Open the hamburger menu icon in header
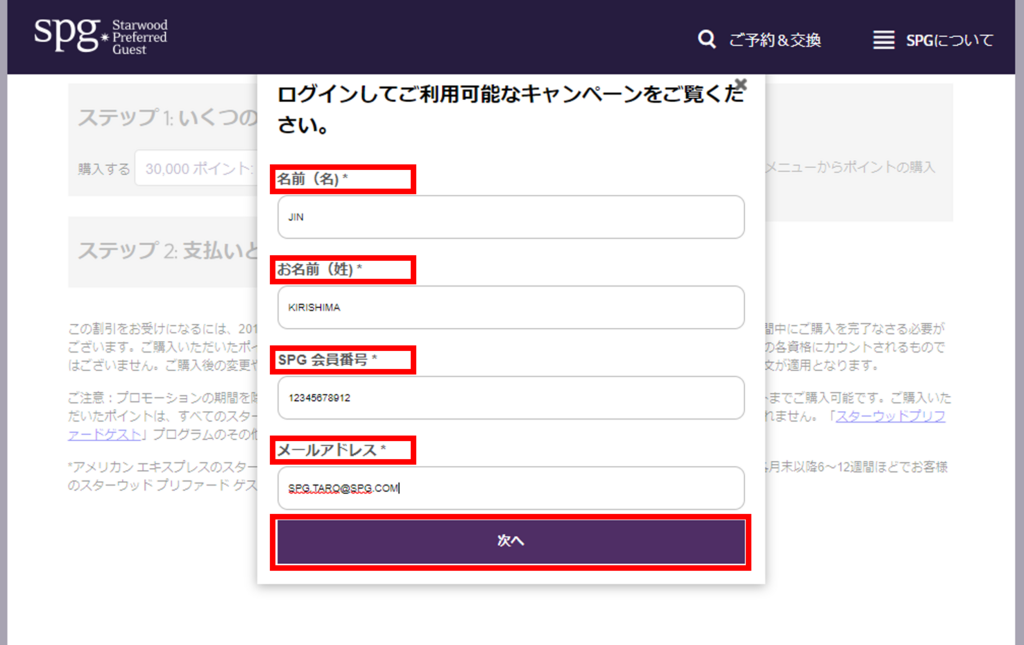The image size is (1024, 645). pos(884,40)
